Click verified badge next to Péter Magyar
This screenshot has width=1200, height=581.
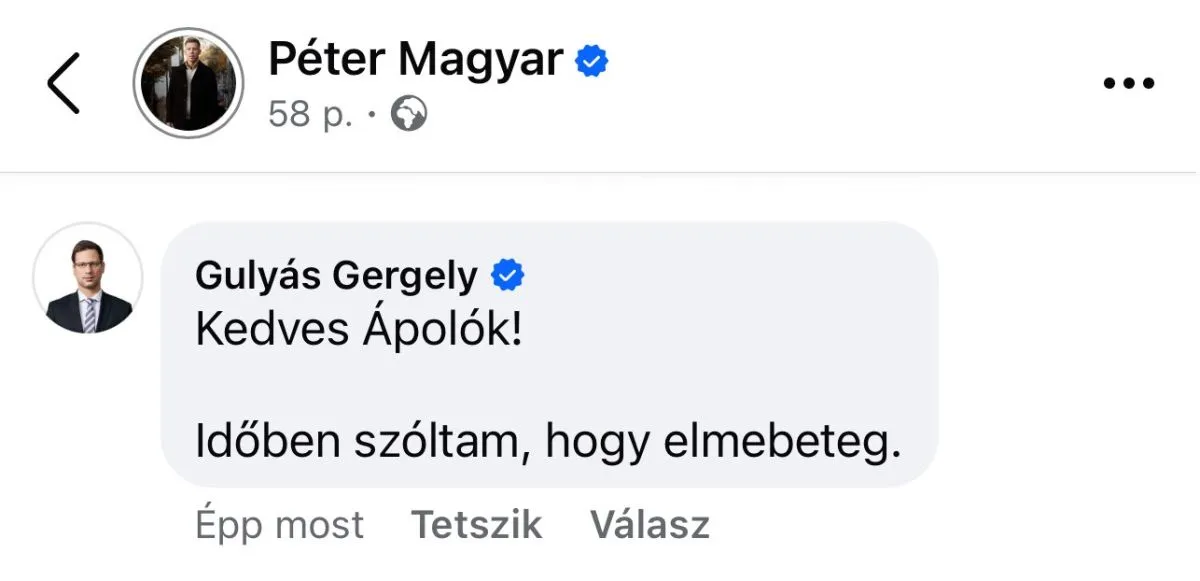(592, 62)
